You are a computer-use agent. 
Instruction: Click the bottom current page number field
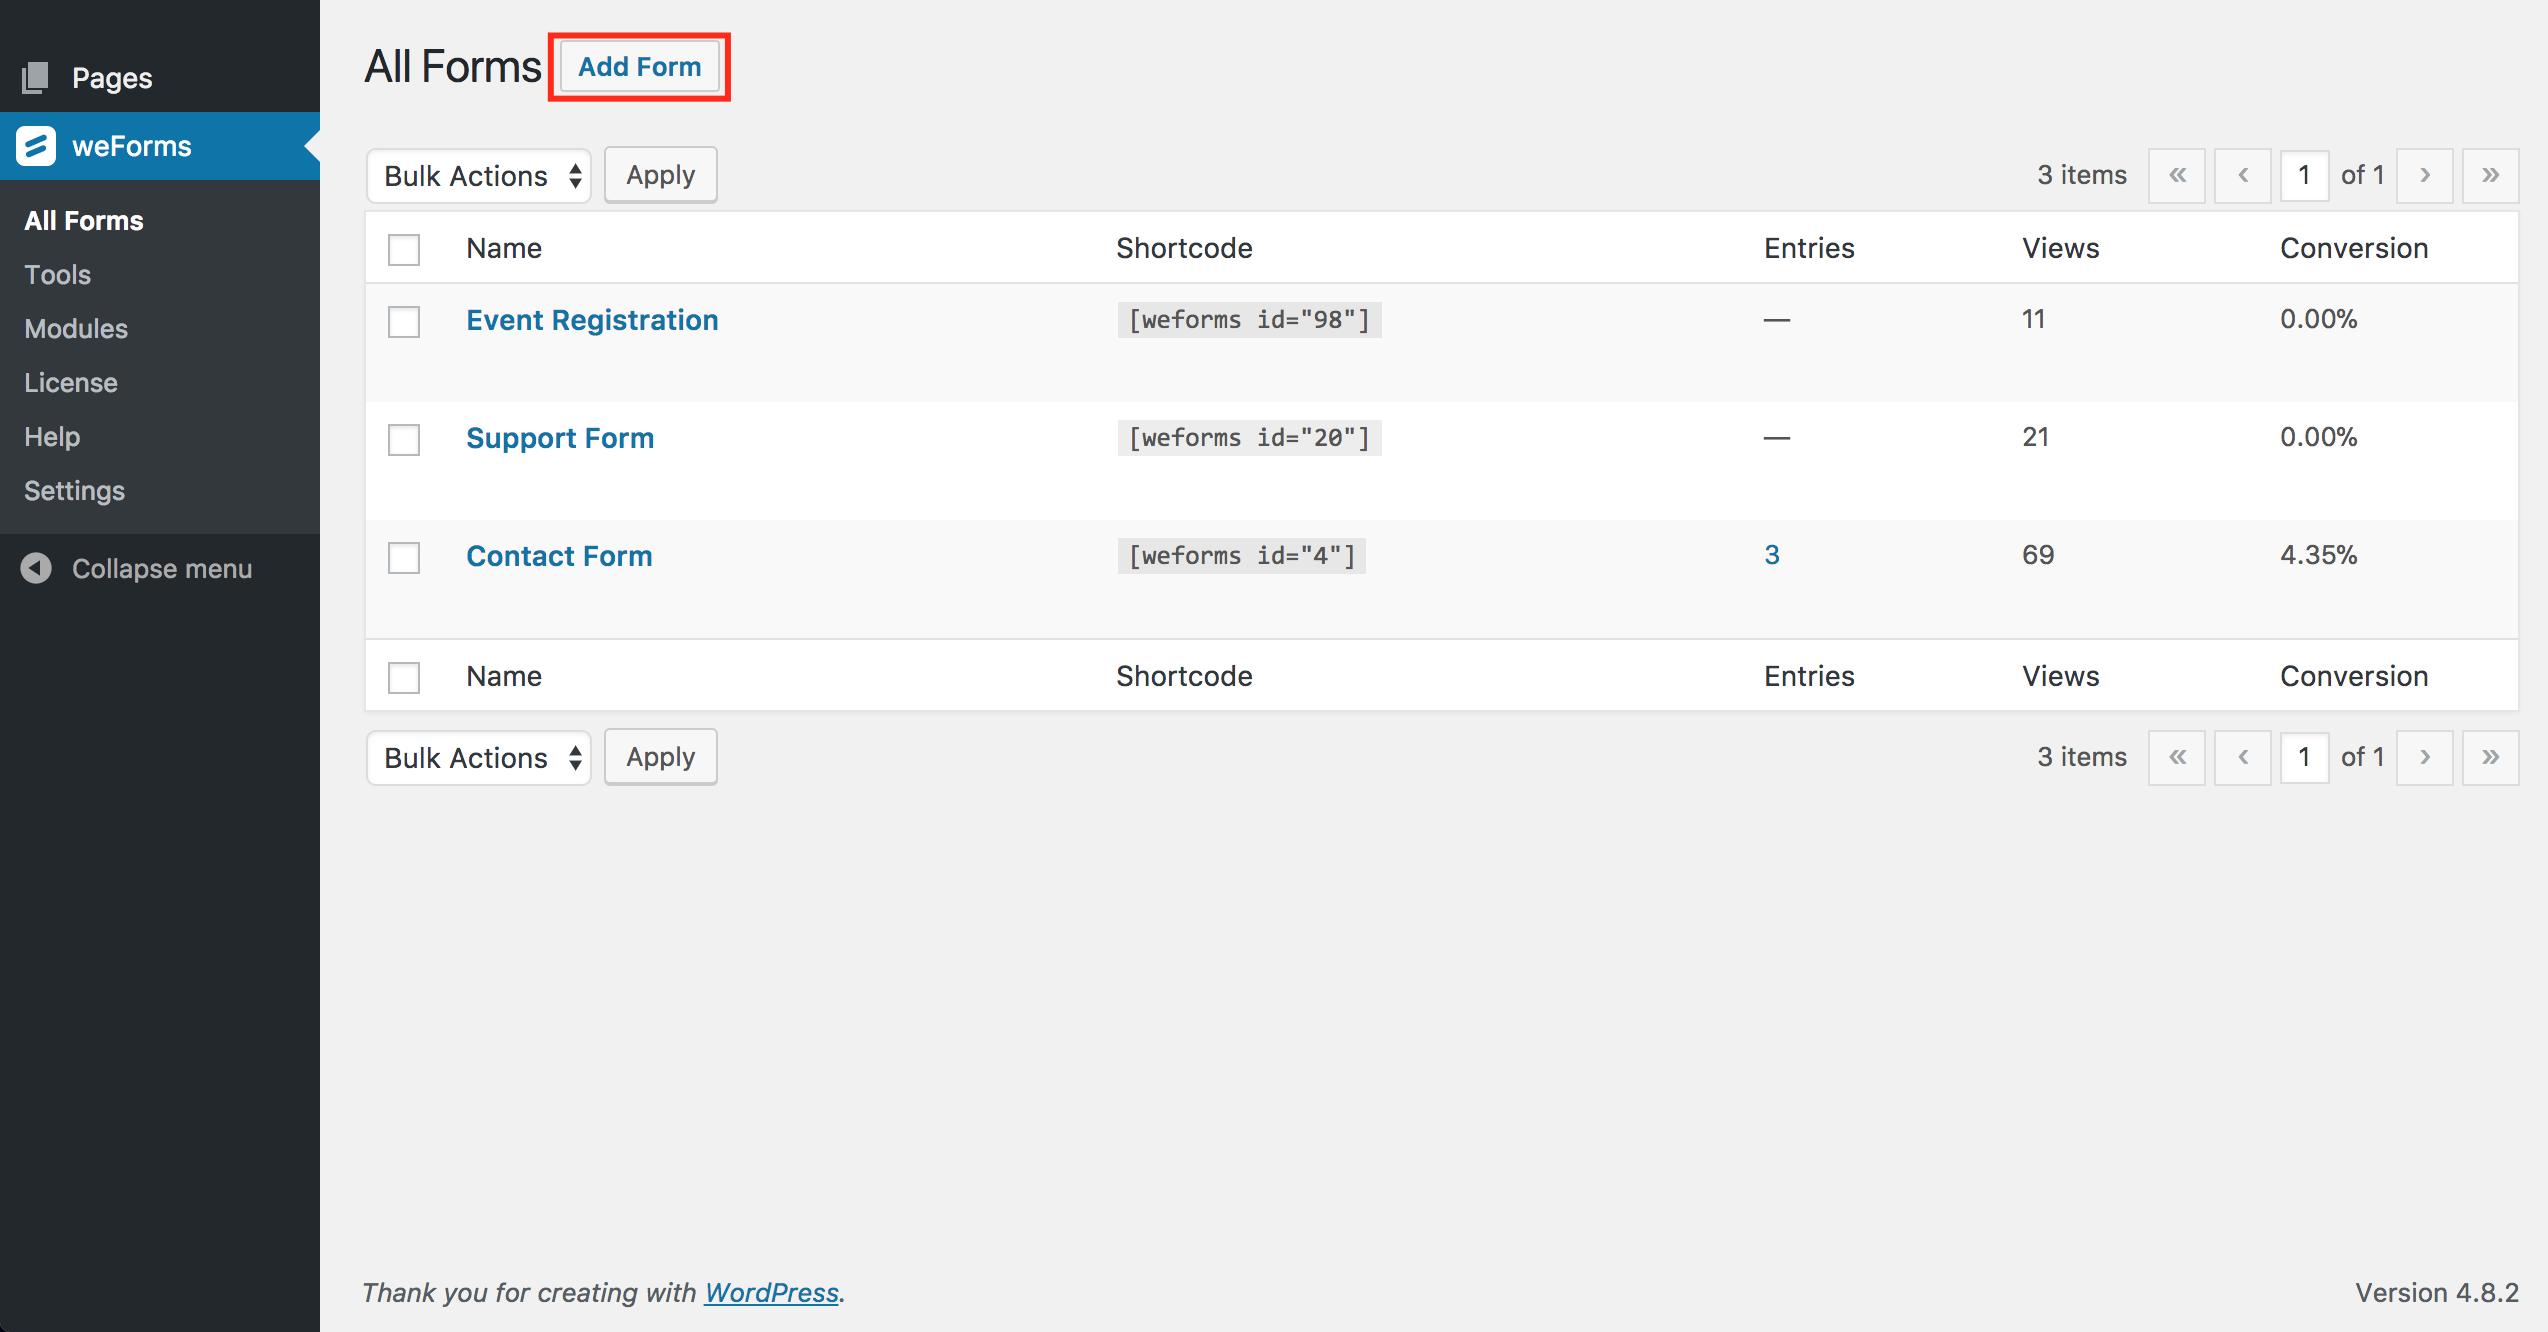pos(2304,758)
